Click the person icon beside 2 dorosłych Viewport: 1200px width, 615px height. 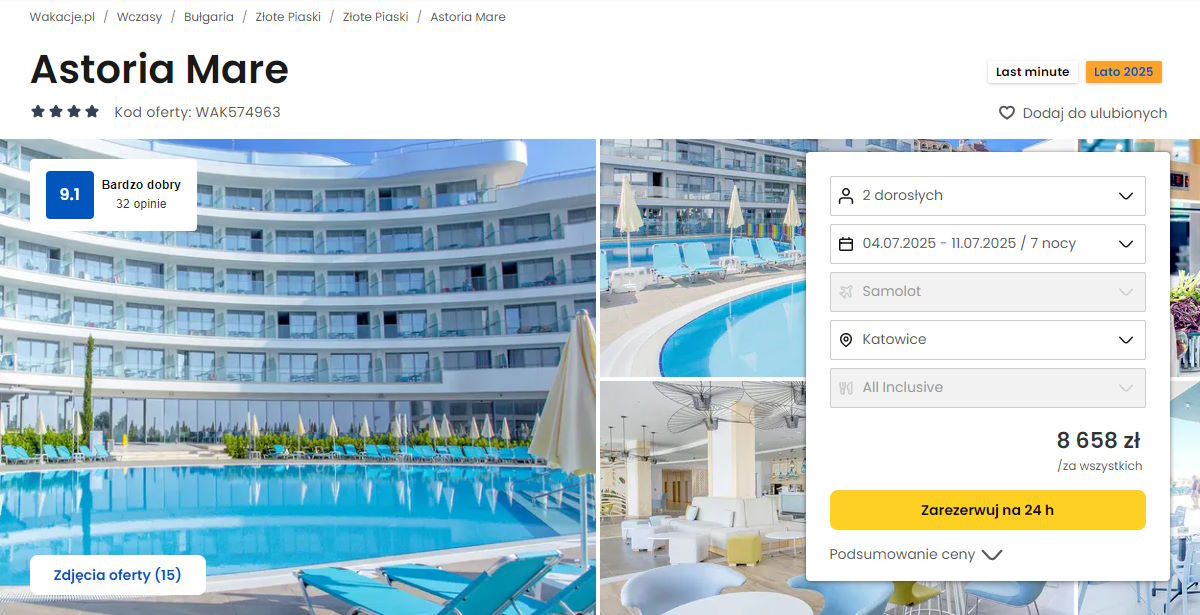coord(846,195)
